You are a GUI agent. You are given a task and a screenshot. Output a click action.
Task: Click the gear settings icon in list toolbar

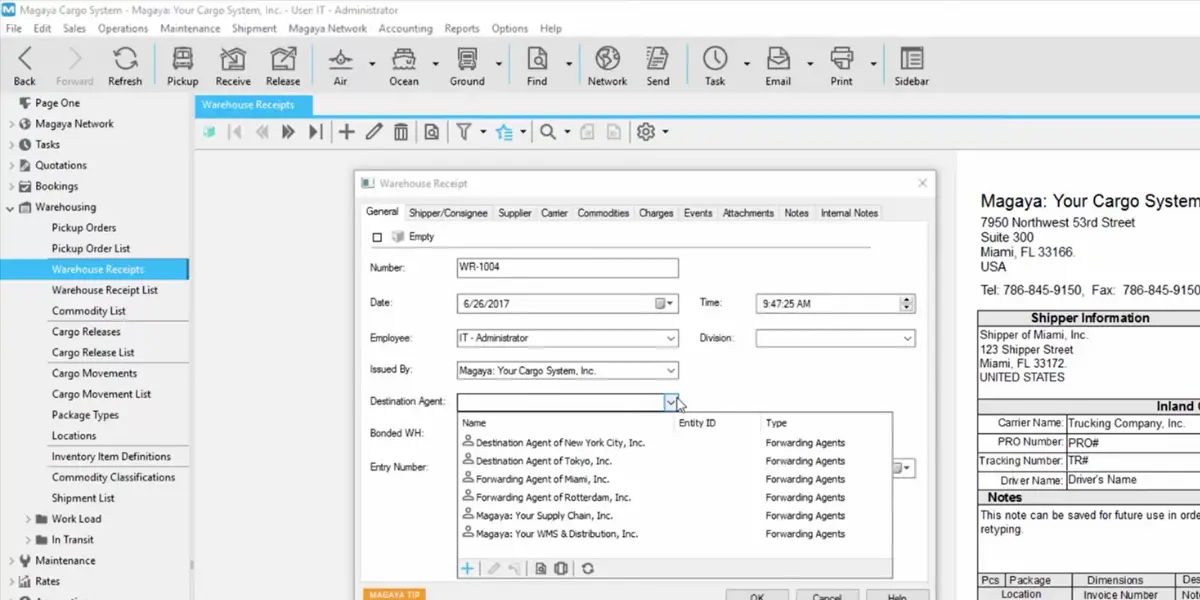pyautogui.click(x=646, y=131)
